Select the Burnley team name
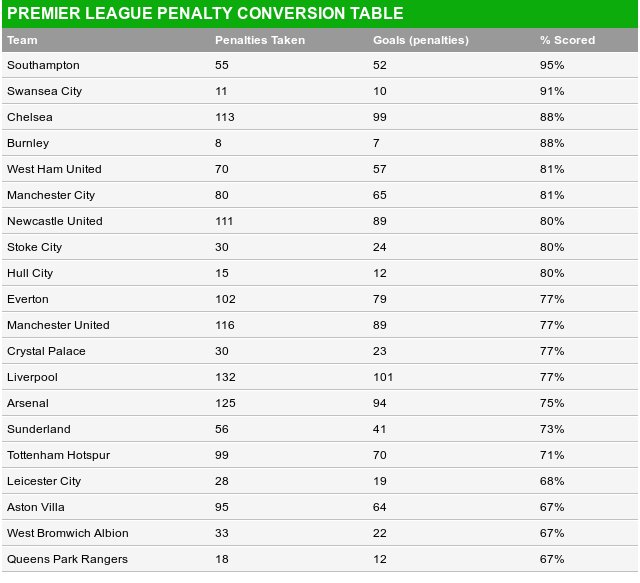 coord(28,143)
